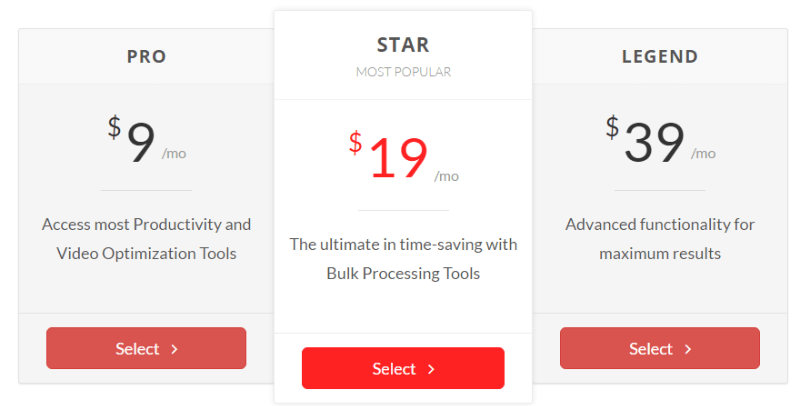
Task: Click the $9 price figure
Action: (x=132, y=139)
